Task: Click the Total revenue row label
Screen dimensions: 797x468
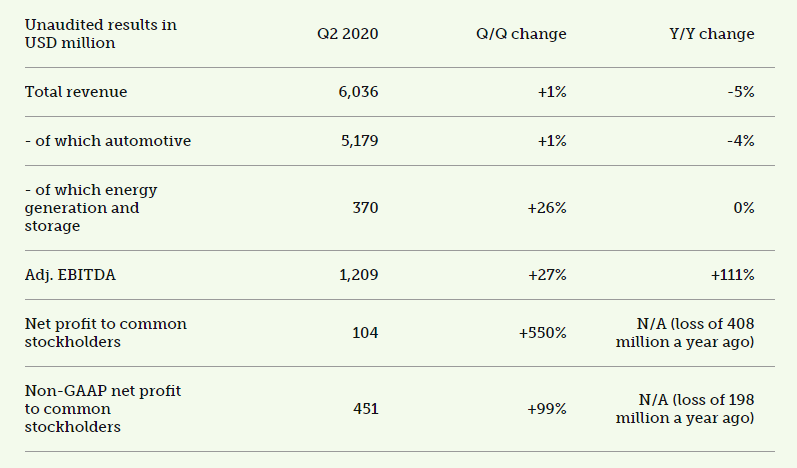Action: click(76, 92)
